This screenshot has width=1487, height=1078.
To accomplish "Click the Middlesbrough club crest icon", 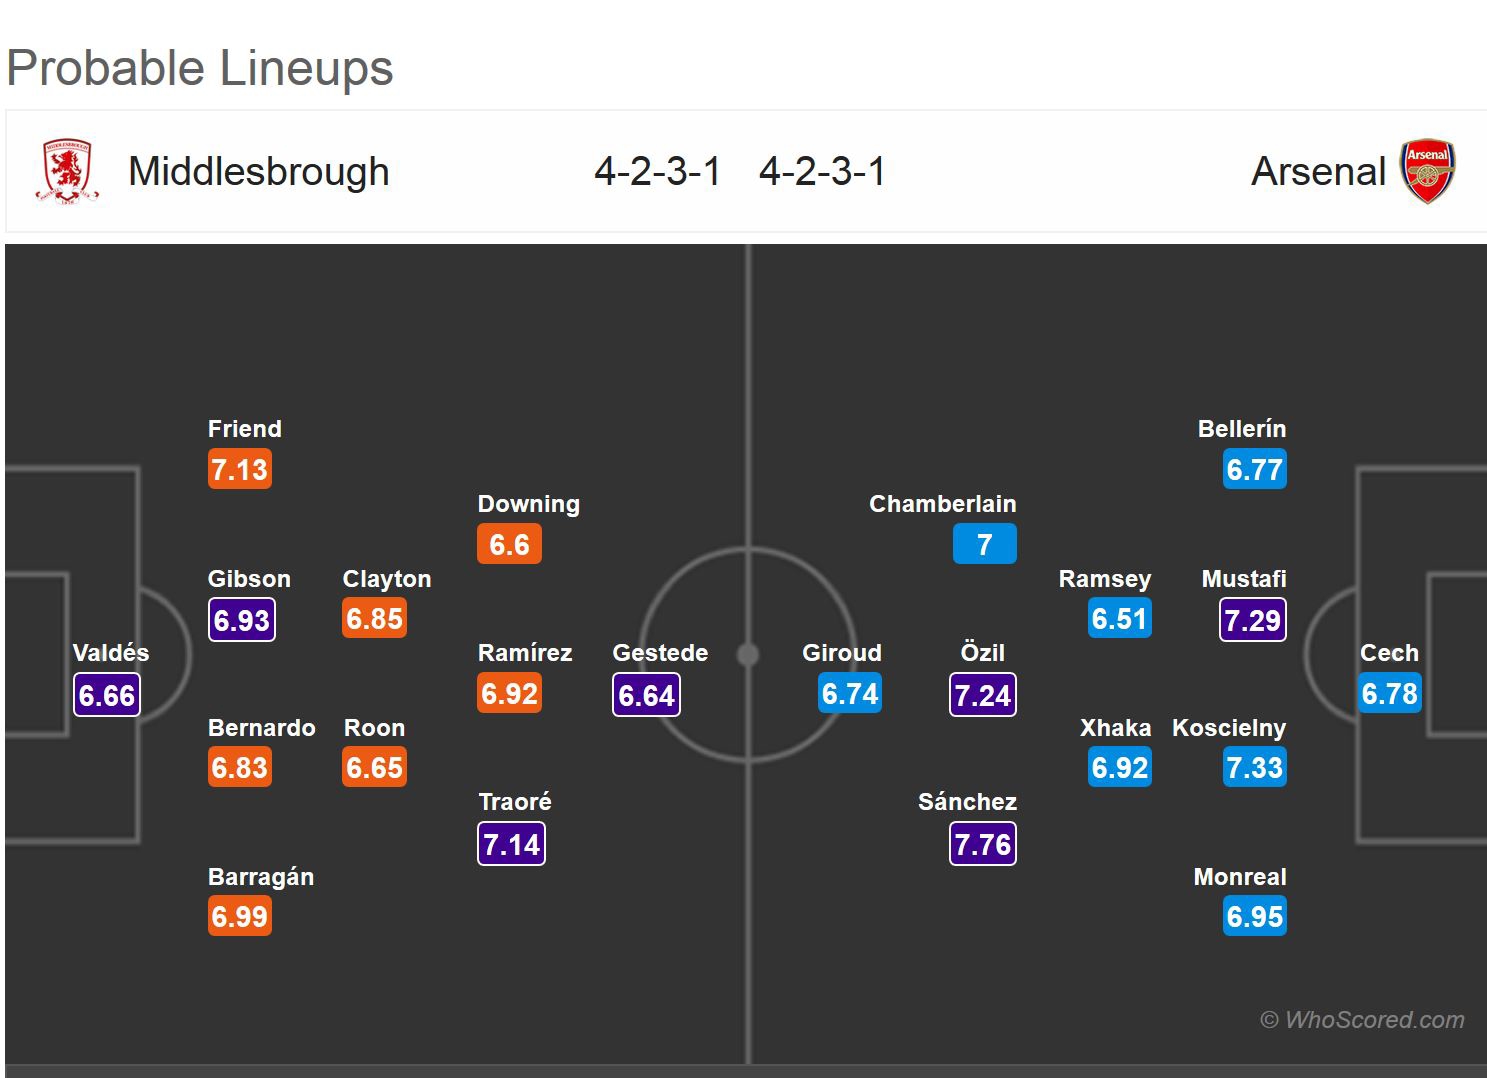I will click(x=66, y=172).
